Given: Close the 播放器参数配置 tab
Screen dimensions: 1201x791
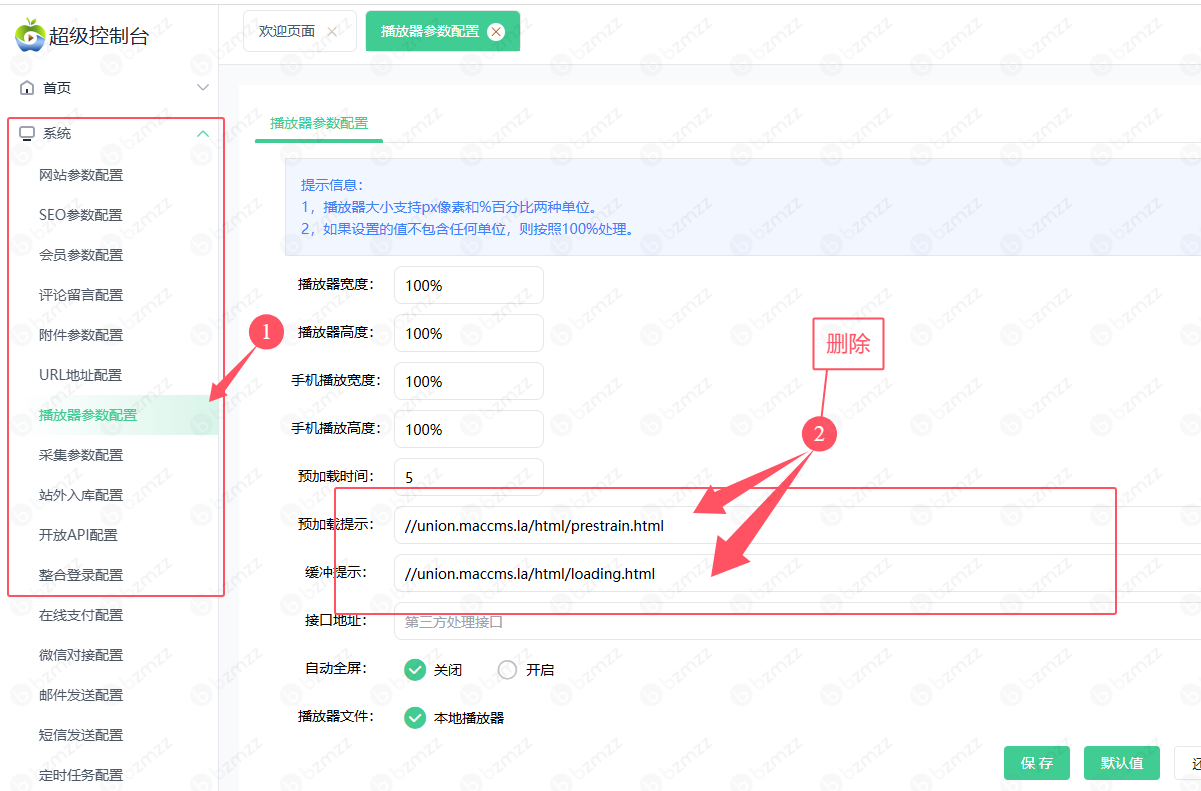Looking at the screenshot, I should (x=496, y=32).
